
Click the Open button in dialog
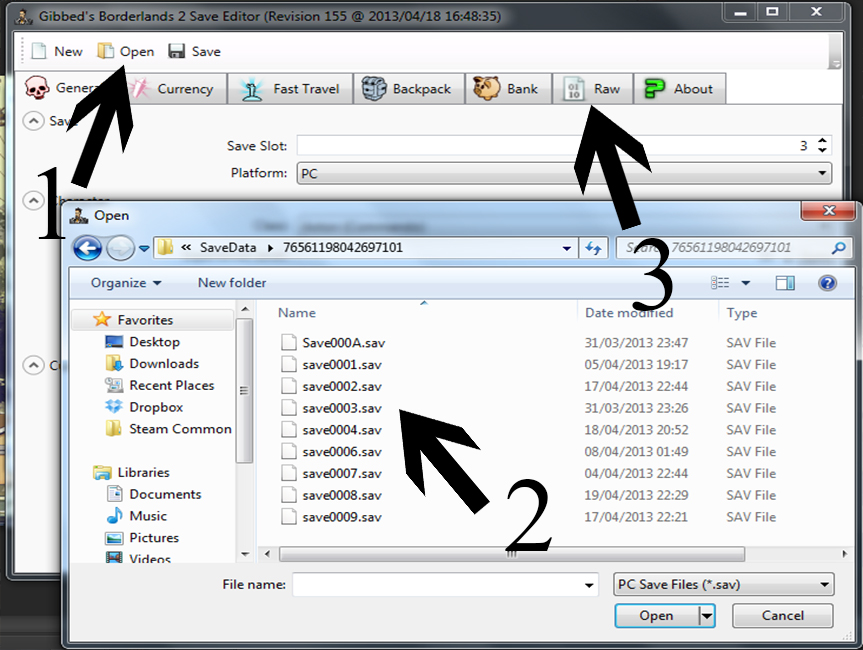(x=656, y=615)
